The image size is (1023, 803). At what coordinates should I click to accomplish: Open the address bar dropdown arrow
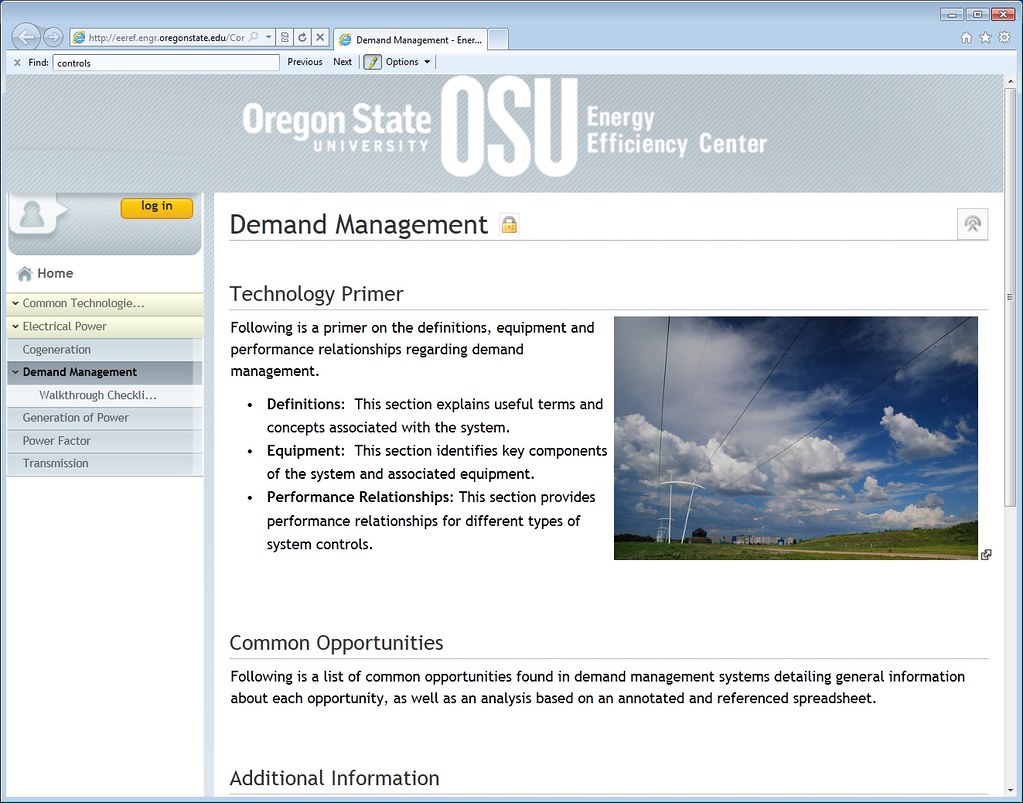pyautogui.click(x=268, y=37)
